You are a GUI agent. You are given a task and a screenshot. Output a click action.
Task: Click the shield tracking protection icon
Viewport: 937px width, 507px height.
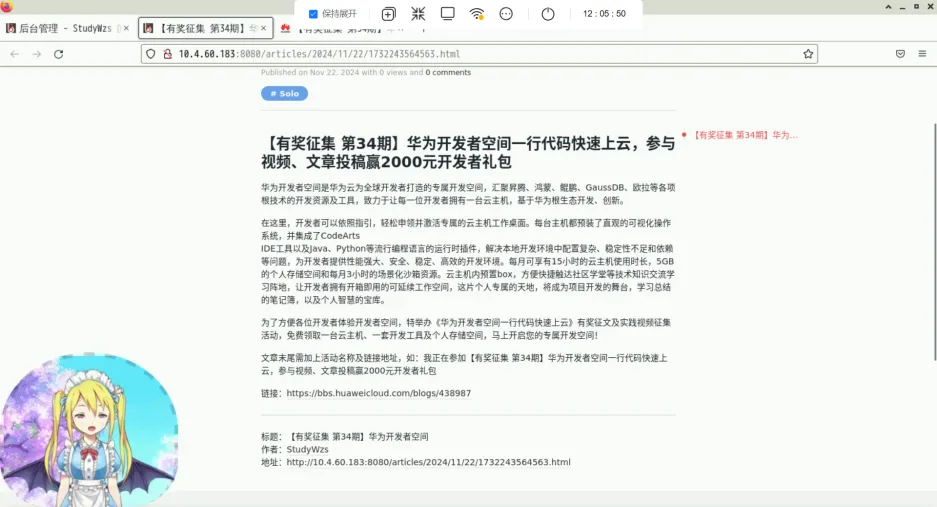tap(151, 54)
